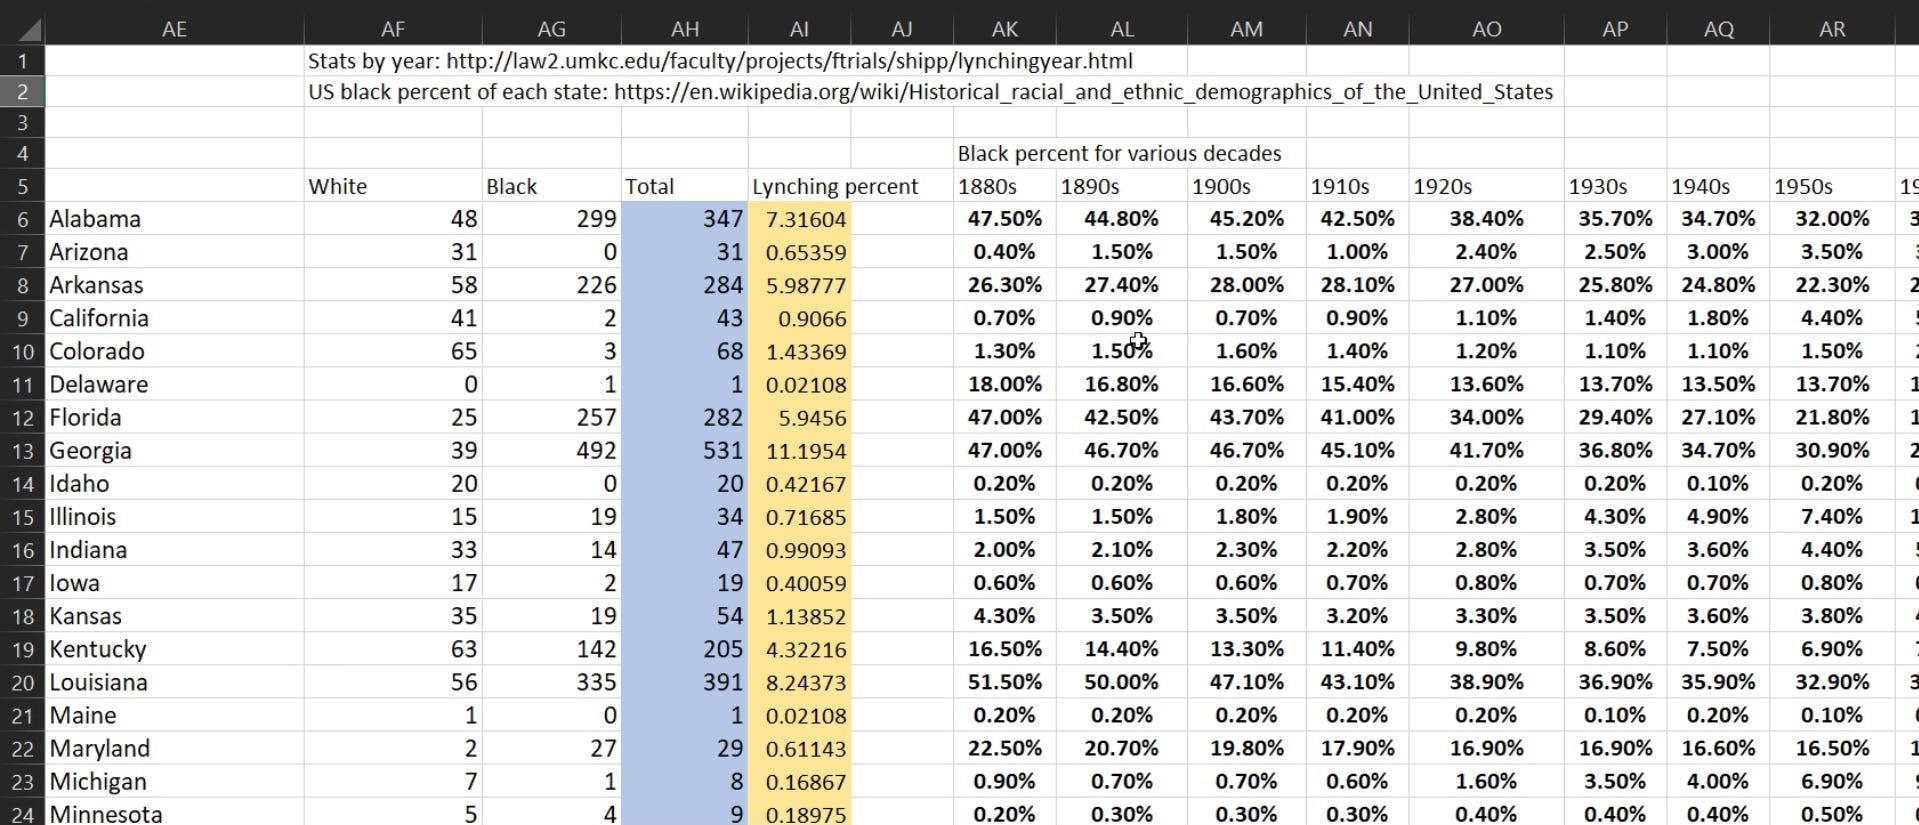Select the 'California' state cell

click(174, 318)
